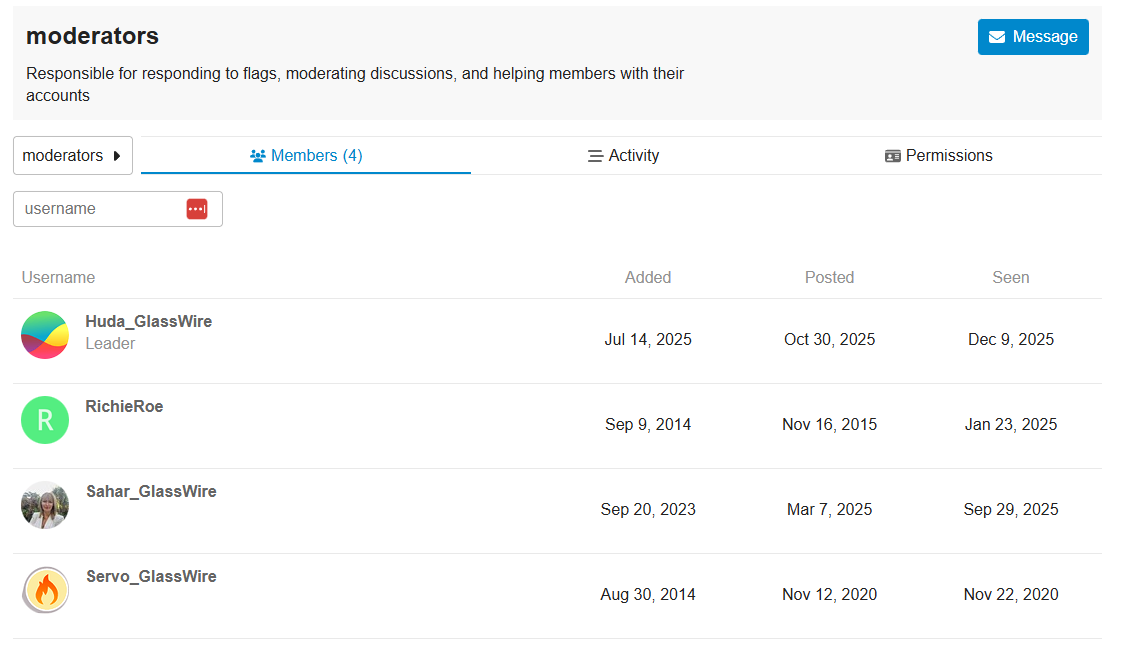This screenshot has width=1121, height=646.
Task: Click the red password manager icon
Action: click(197, 209)
